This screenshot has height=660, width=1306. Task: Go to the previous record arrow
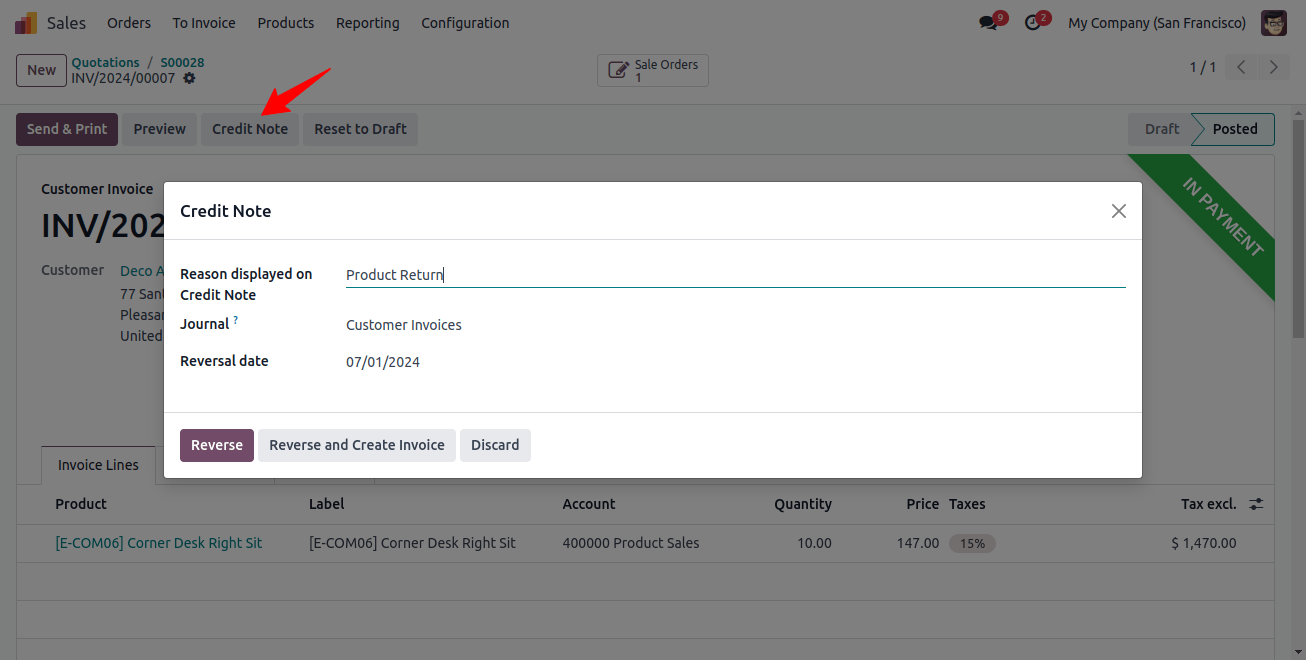1241,68
